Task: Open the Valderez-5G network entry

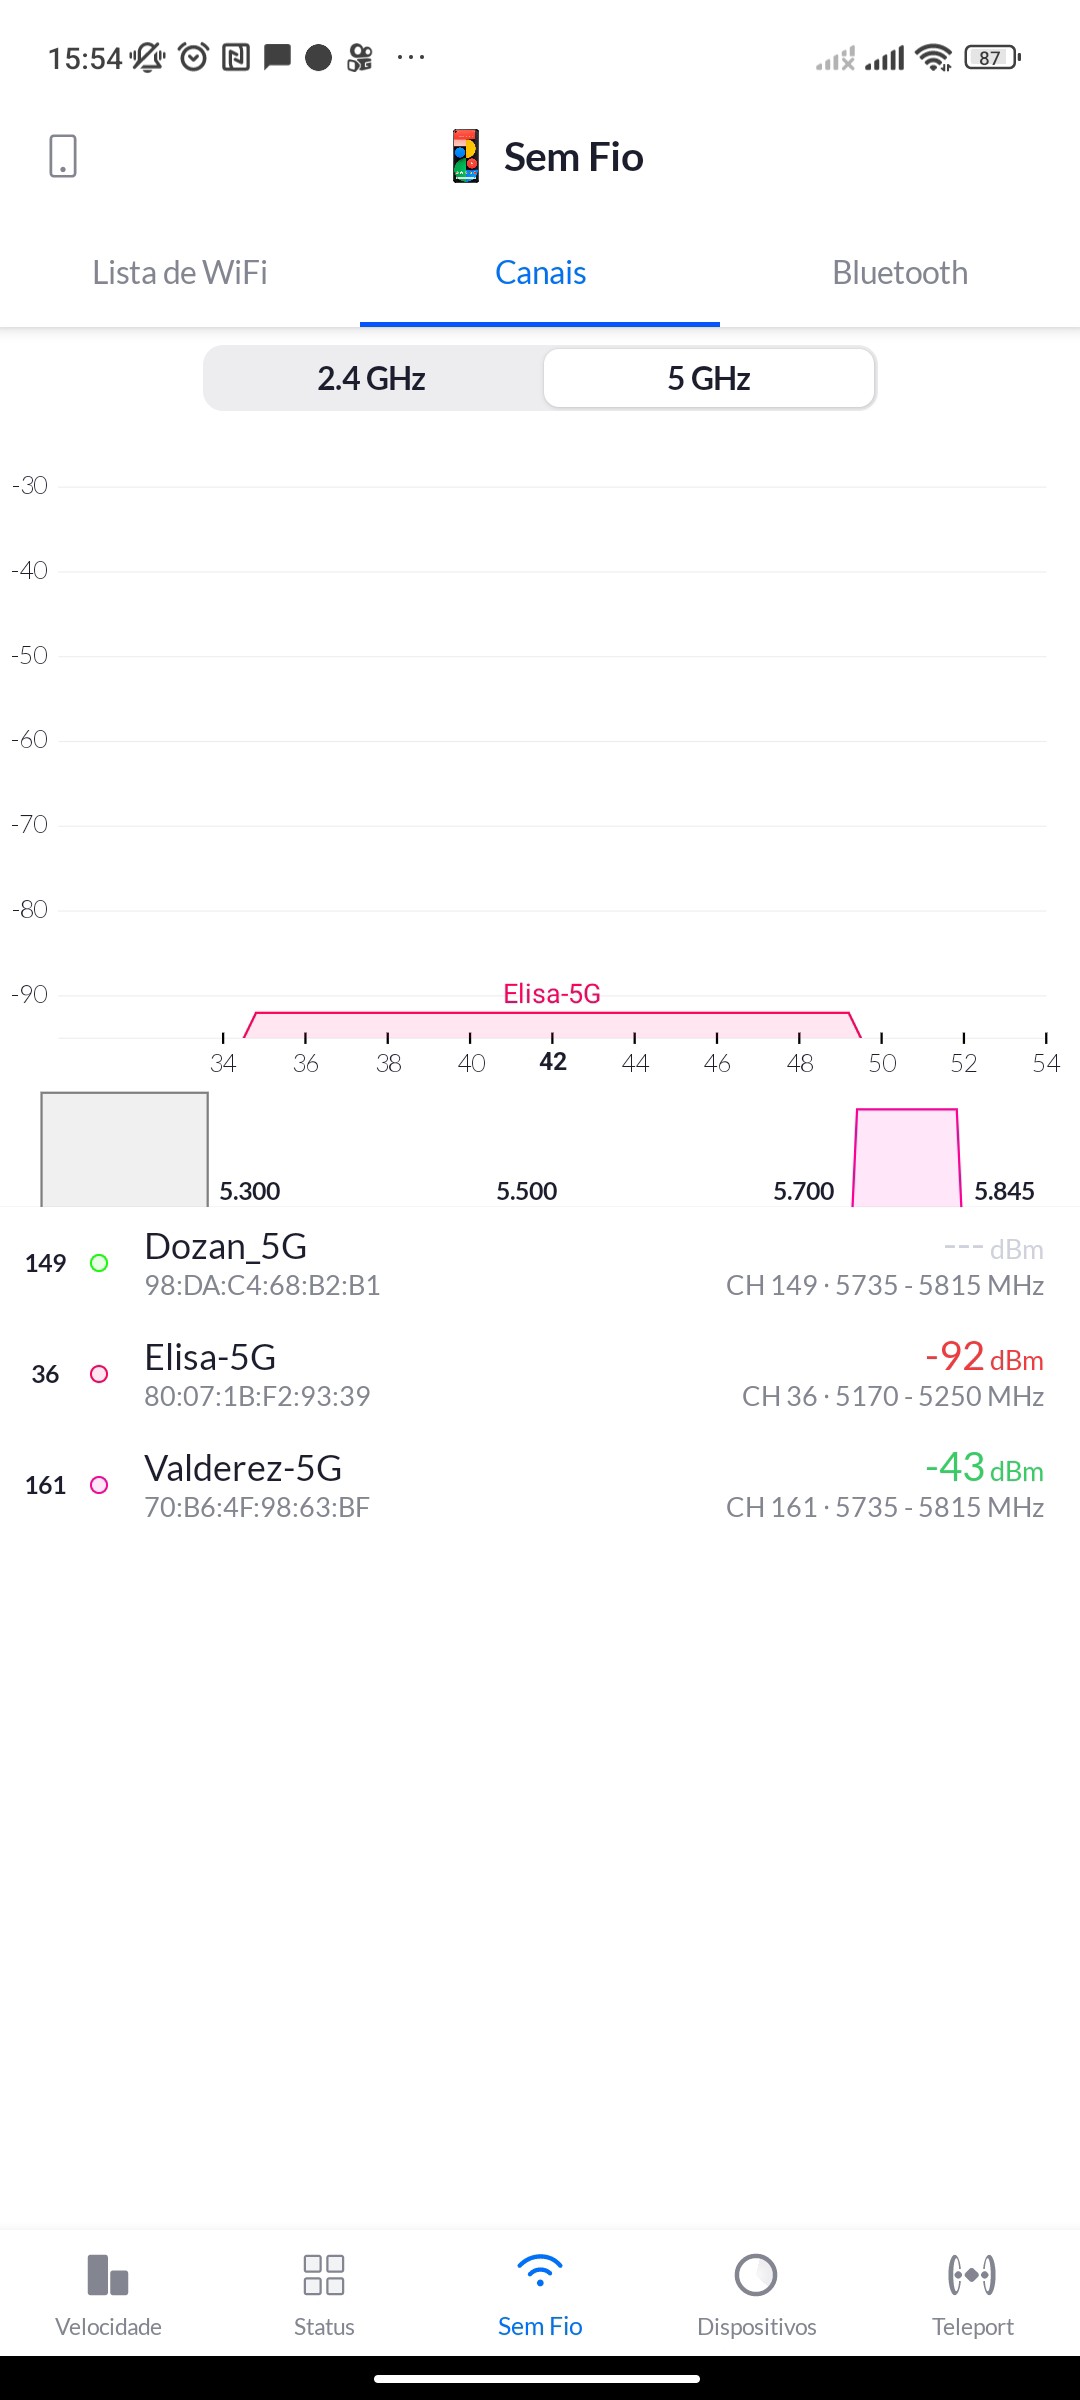Action: click(x=540, y=1486)
